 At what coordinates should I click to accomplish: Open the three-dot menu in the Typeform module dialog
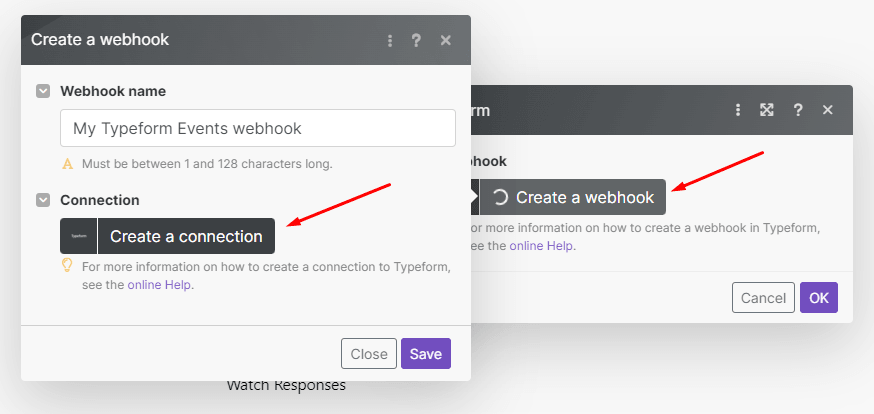738,110
